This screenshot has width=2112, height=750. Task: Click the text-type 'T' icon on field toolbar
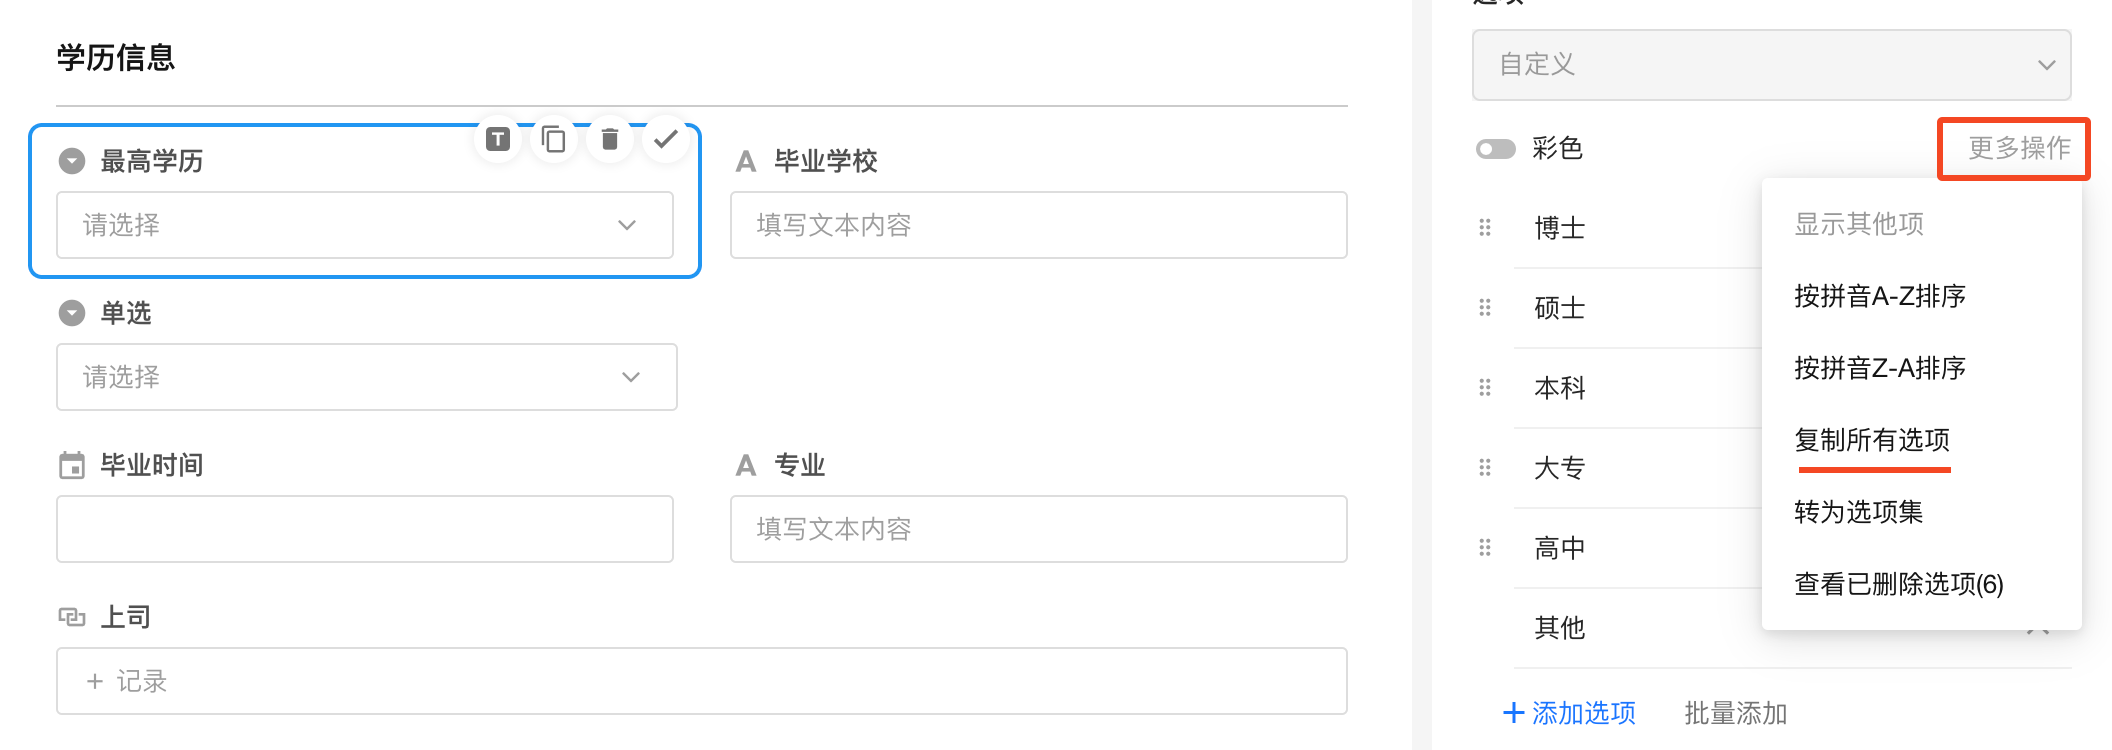498,139
